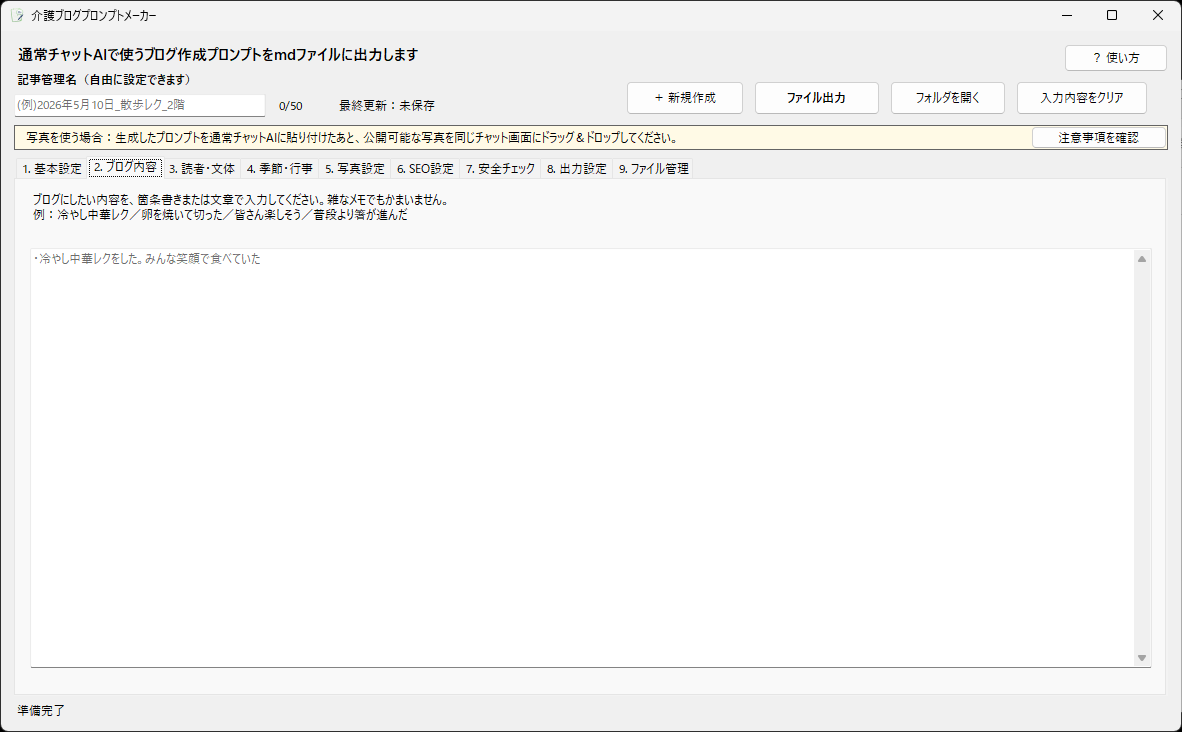The width and height of the screenshot is (1182, 732).
Task: Maximize the window
Action: click(x=1112, y=15)
